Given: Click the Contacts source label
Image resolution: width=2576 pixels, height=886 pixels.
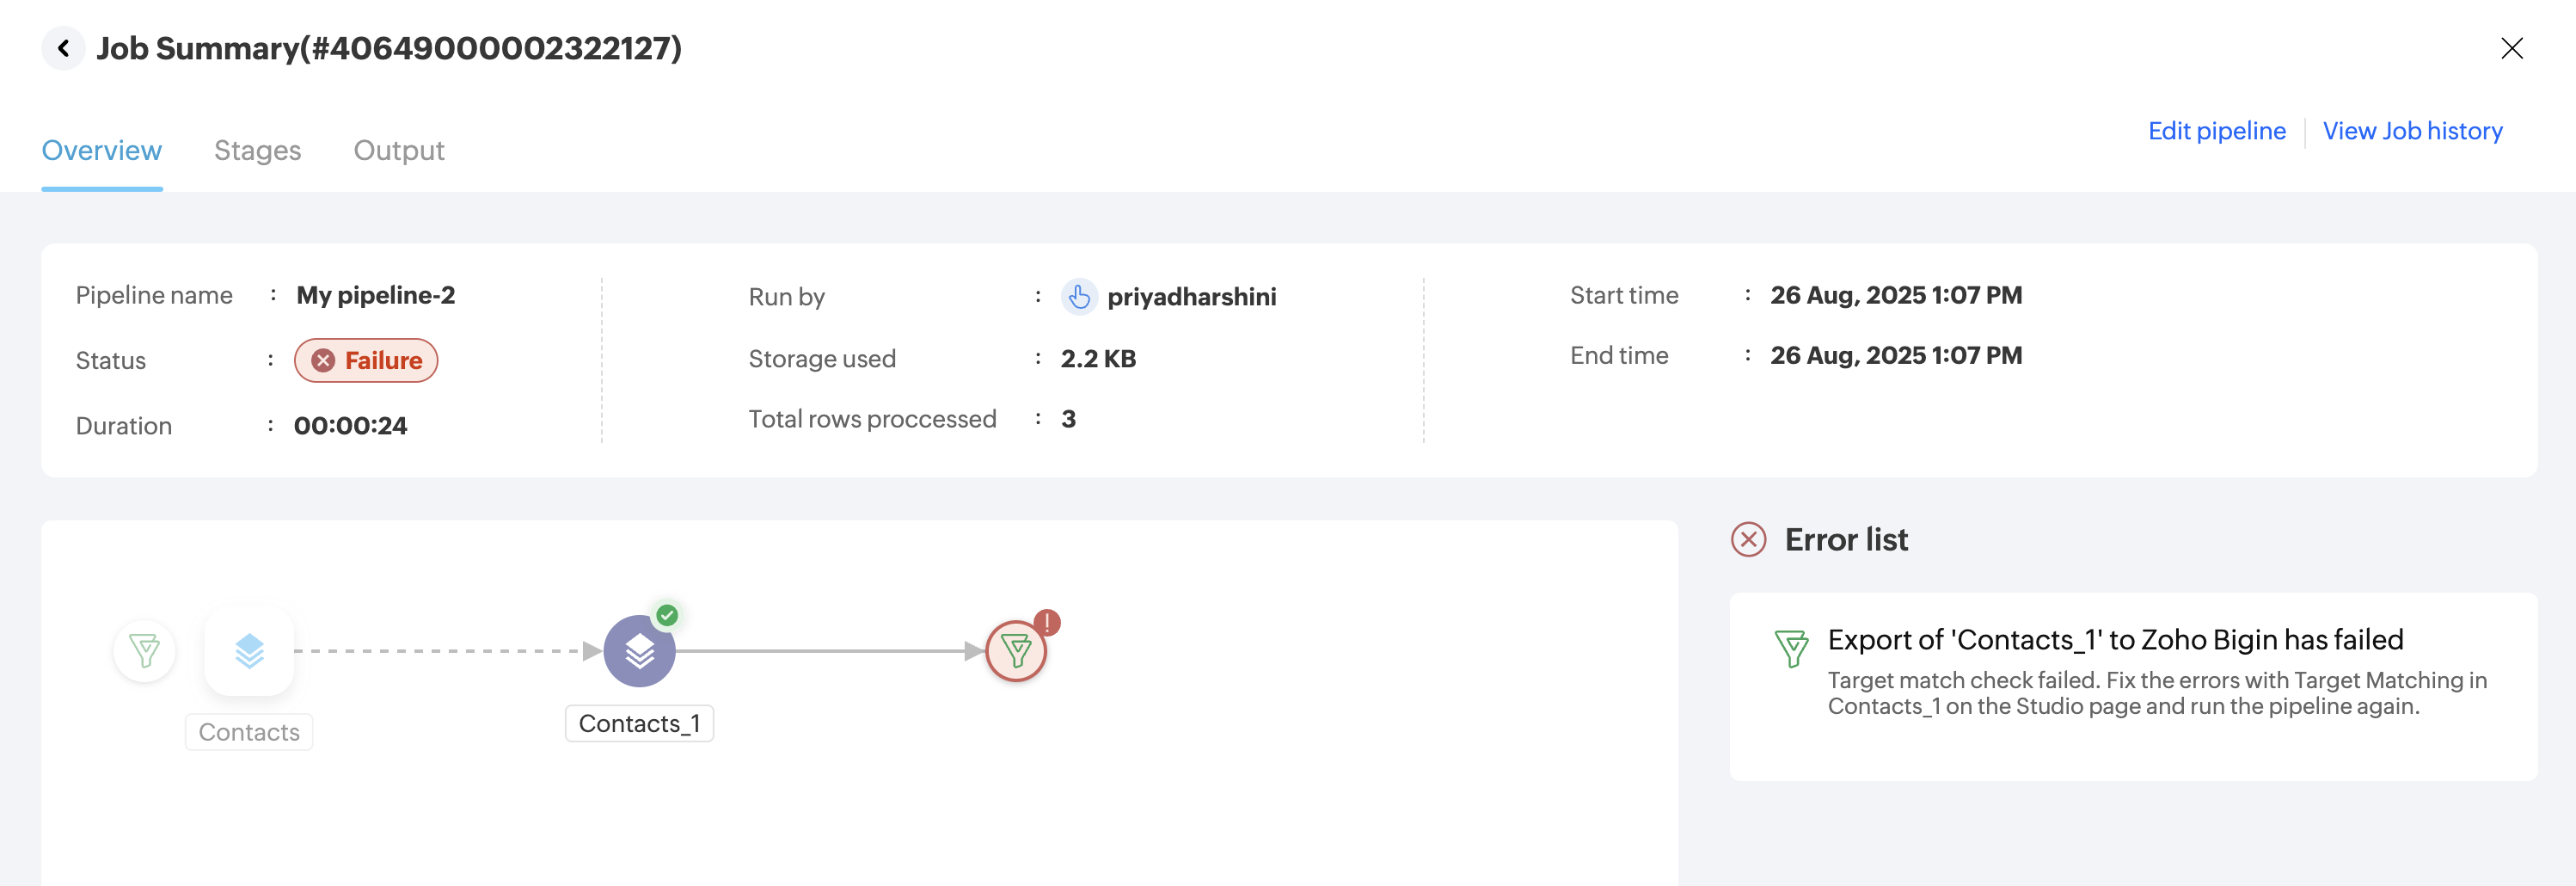Looking at the screenshot, I should (x=249, y=732).
